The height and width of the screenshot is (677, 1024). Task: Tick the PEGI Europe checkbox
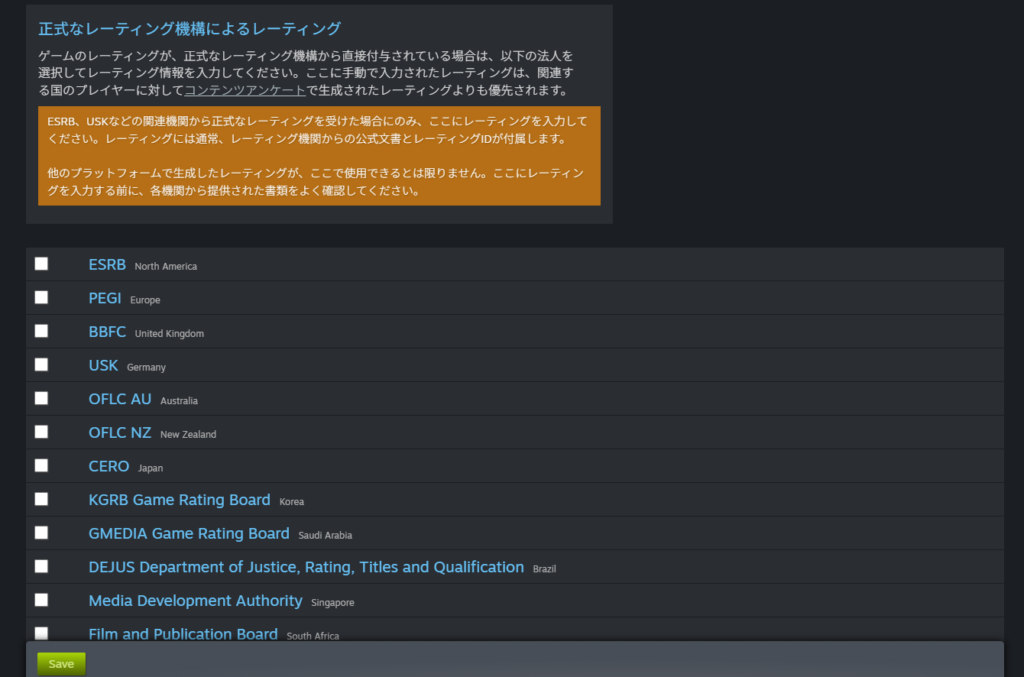coord(41,297)
